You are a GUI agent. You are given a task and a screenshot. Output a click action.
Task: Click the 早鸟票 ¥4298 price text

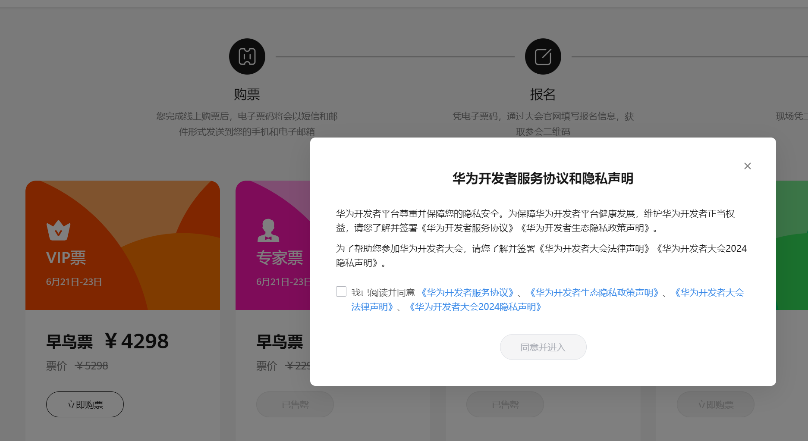[x=107, y=341]
